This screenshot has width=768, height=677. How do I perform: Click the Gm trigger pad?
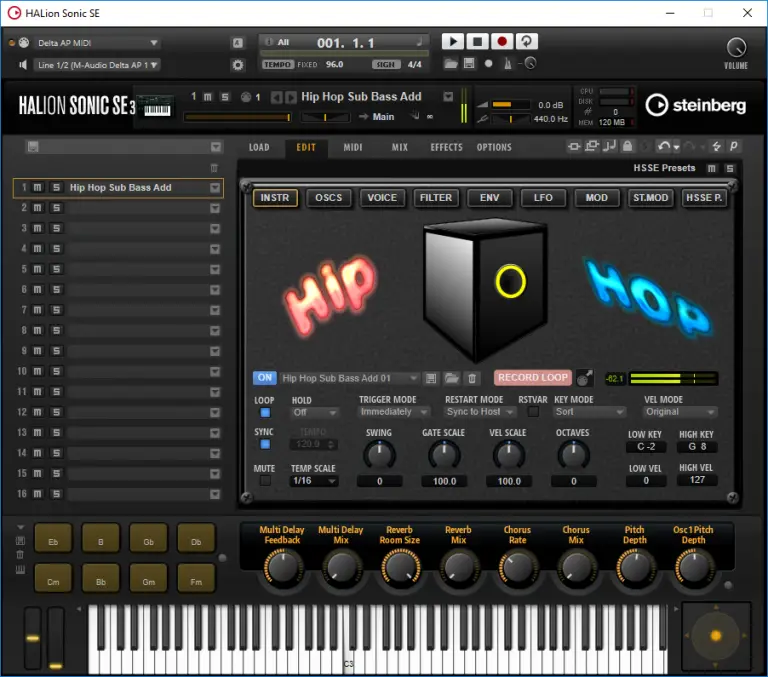click(x=148, y=578)
